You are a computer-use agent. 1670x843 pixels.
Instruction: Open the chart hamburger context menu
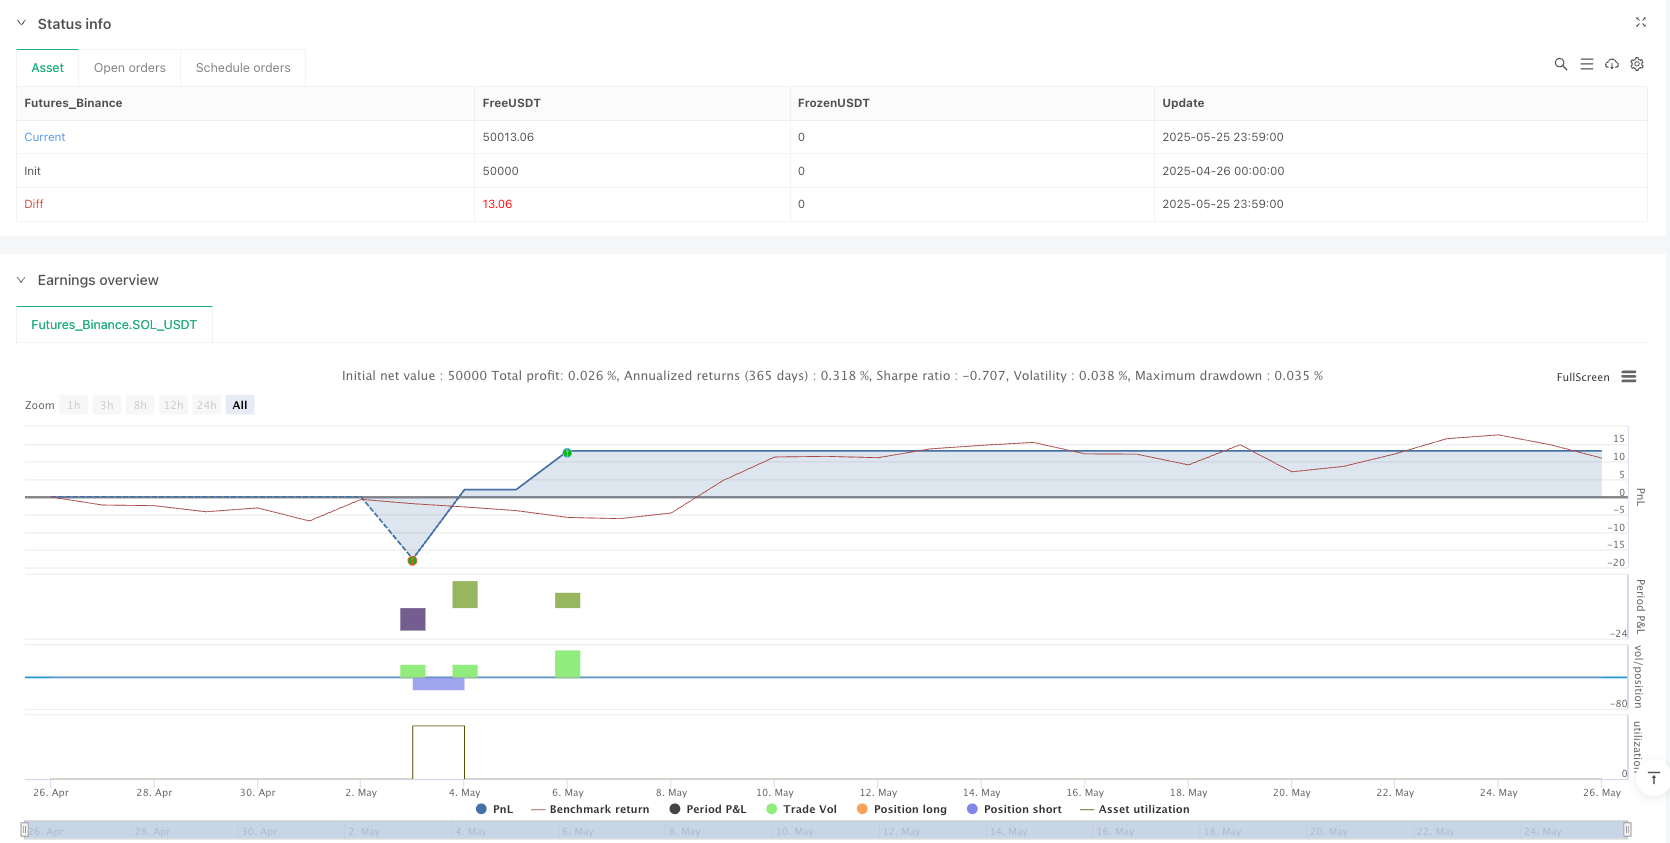[x=1629, y=377]
